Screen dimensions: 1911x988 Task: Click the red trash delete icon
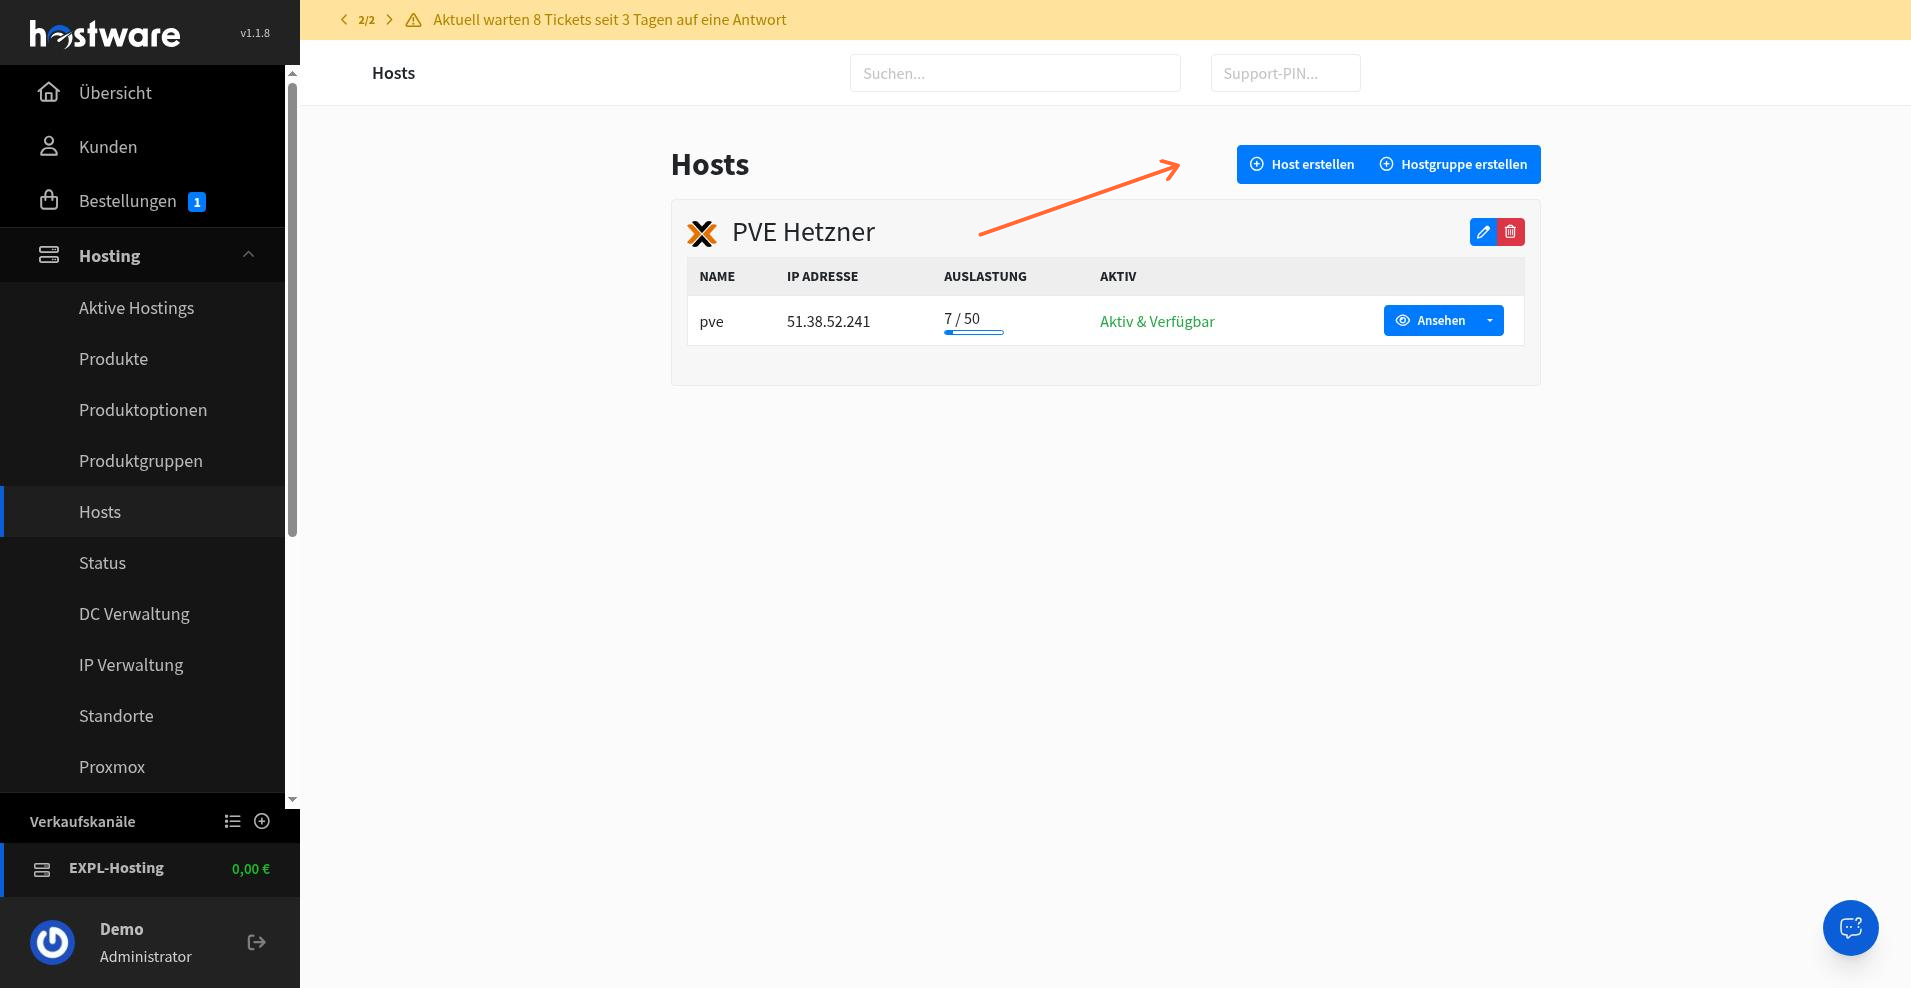(1511, 232)
